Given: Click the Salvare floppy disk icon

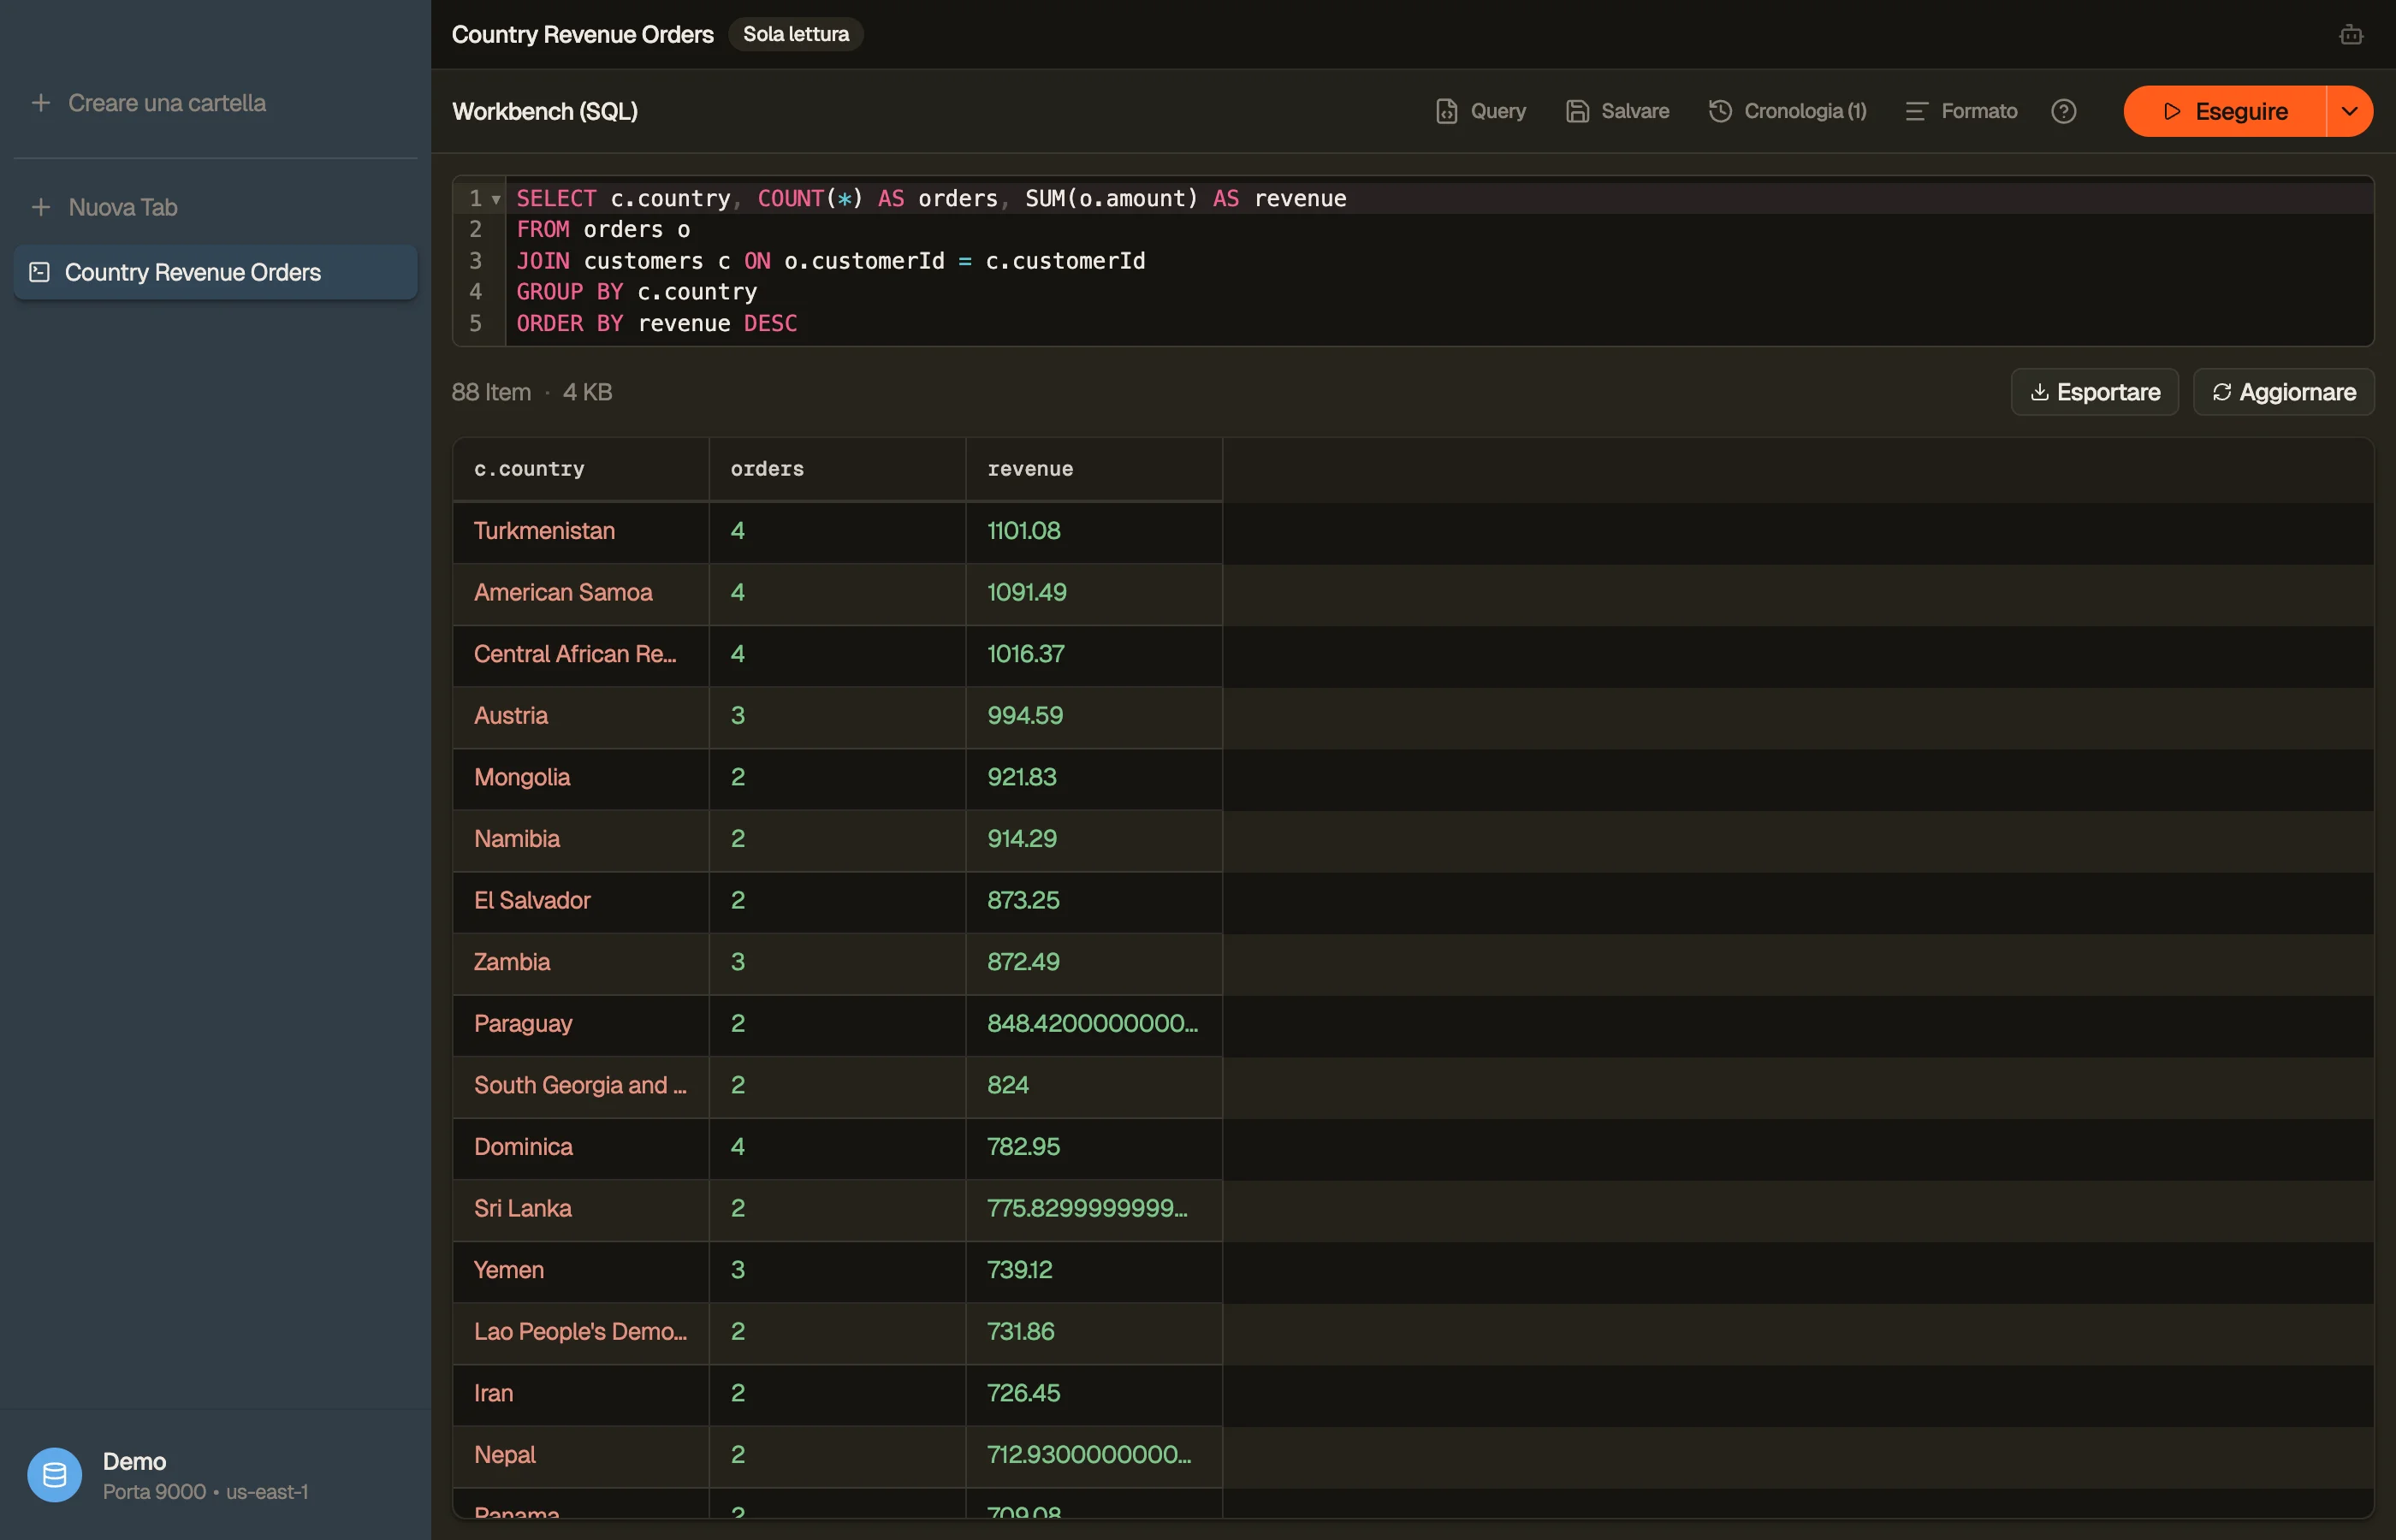Looking at the screenshot, I should (1577, 111).
